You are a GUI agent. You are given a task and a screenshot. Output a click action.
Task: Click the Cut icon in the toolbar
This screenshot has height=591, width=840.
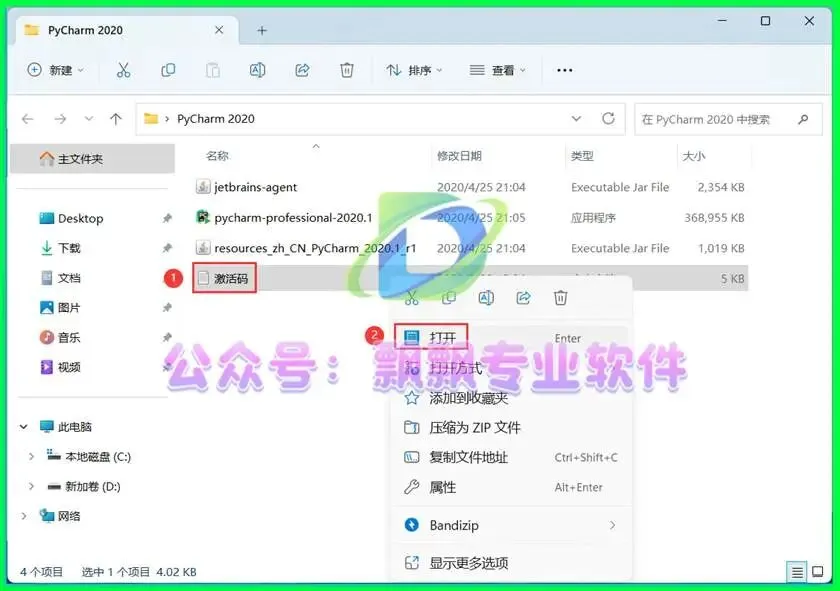(x=123, y=70)
